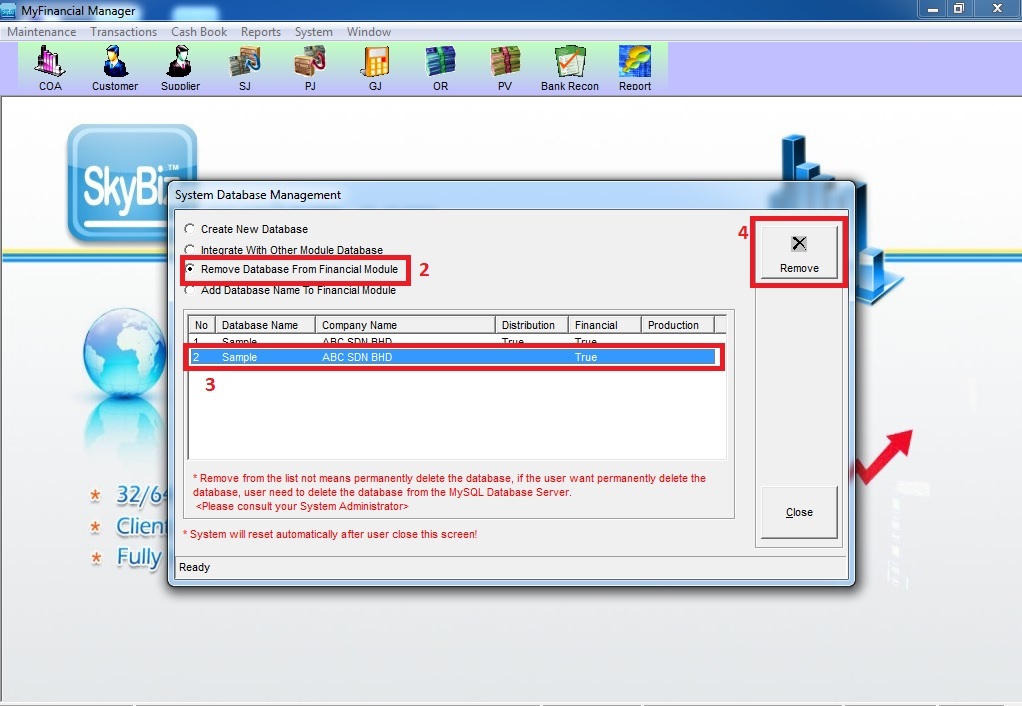The height and width of the screenshot is (706, 1022).
Task: Click the Report toolbar icon
Action: tap(635, 66)
